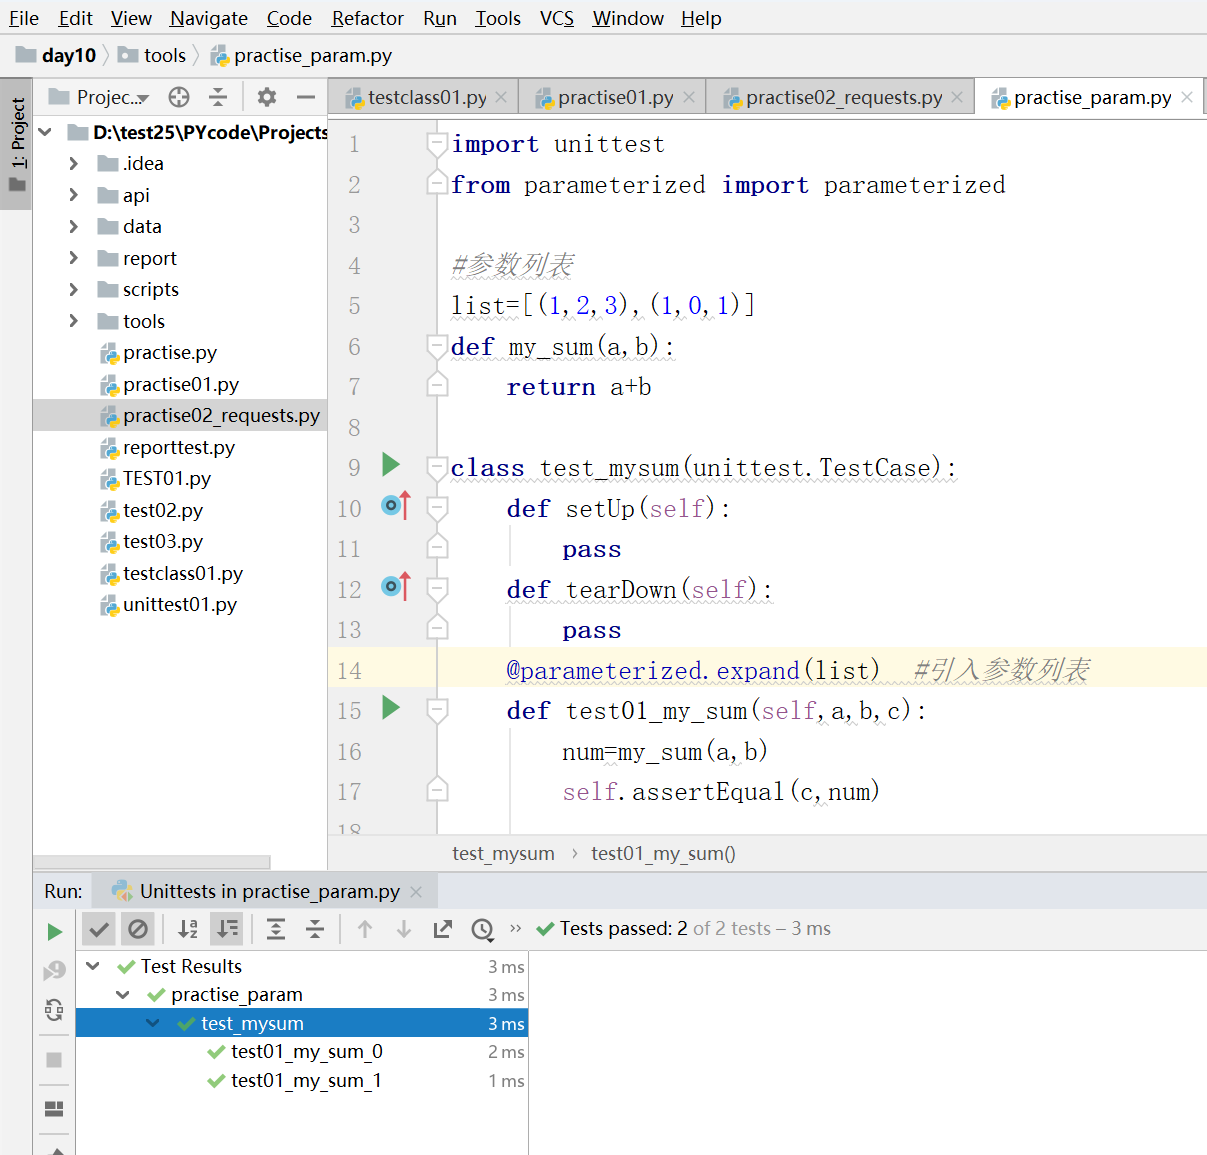Viewport: 1207px width, 1155px height.
Task: Open the VCS menu
Action: click(557, 18)
